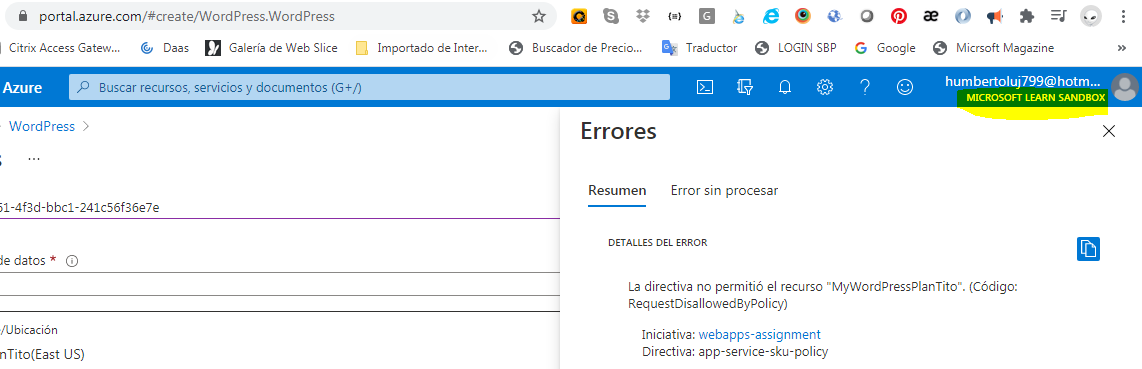Open Azure help question mark
1142x369 pixels.
click(x=865, y=87)
